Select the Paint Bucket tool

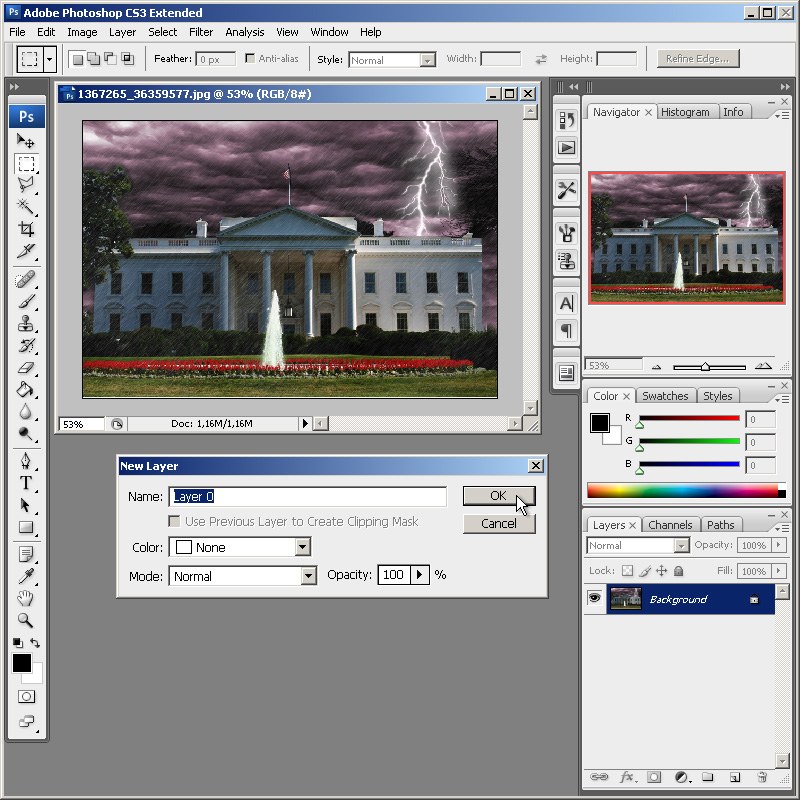coord(26,389)
